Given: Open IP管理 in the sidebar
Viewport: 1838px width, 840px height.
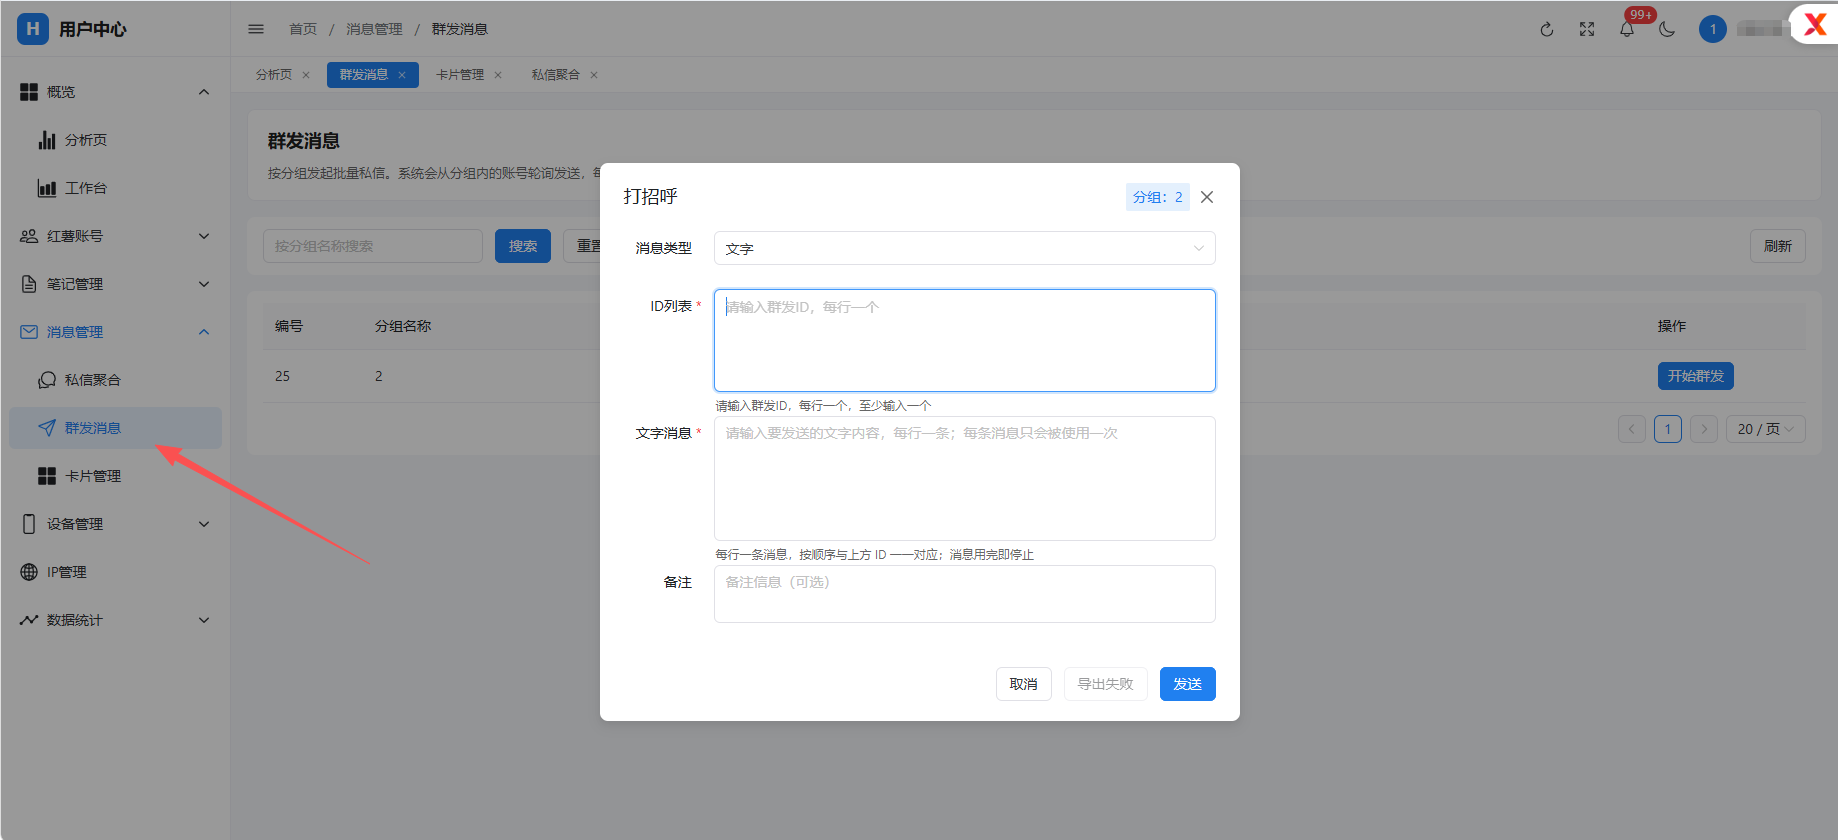Looking at the screenshot, I should point(115,572).
